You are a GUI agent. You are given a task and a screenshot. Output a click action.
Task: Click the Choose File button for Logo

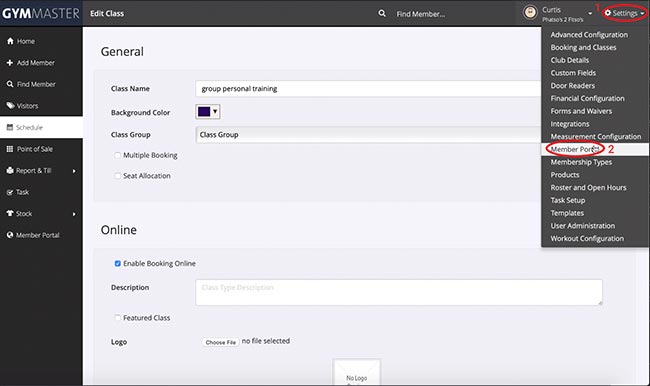pos(221,342)
